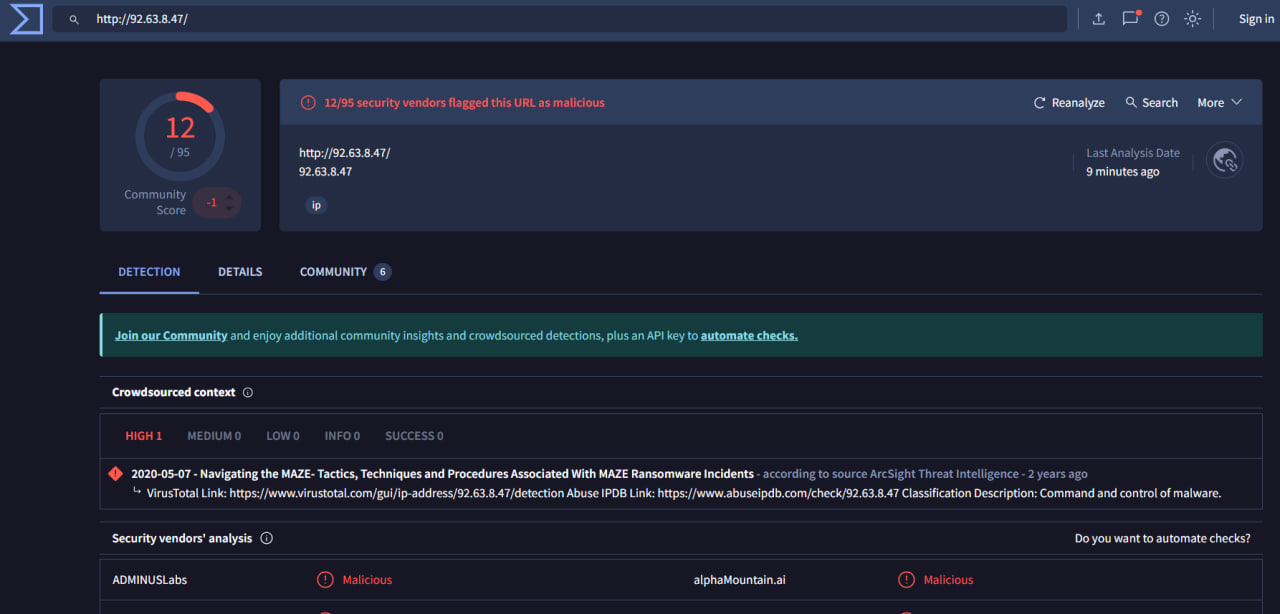Click Security vendors' analysis info icon
The width and height of the screenshot is (1280, 614).
[266, 539]
